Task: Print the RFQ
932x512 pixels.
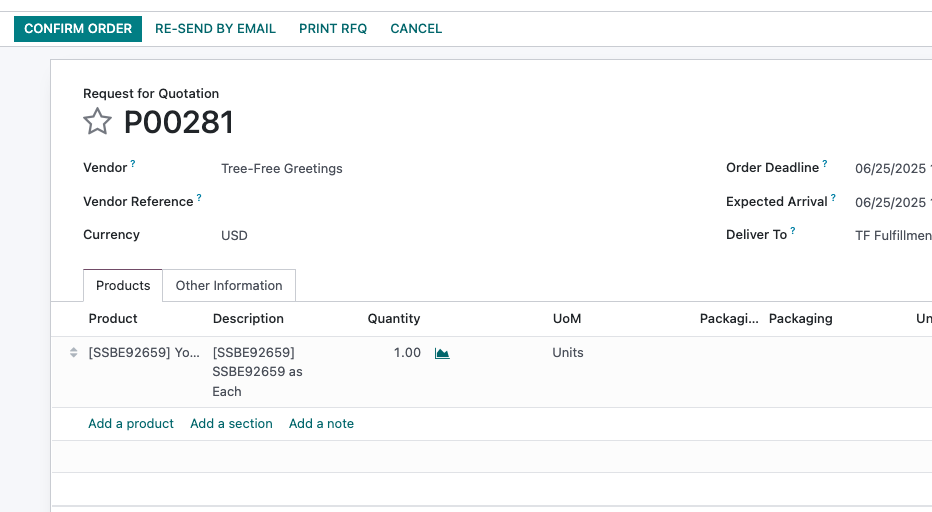Action: (333, 29)
